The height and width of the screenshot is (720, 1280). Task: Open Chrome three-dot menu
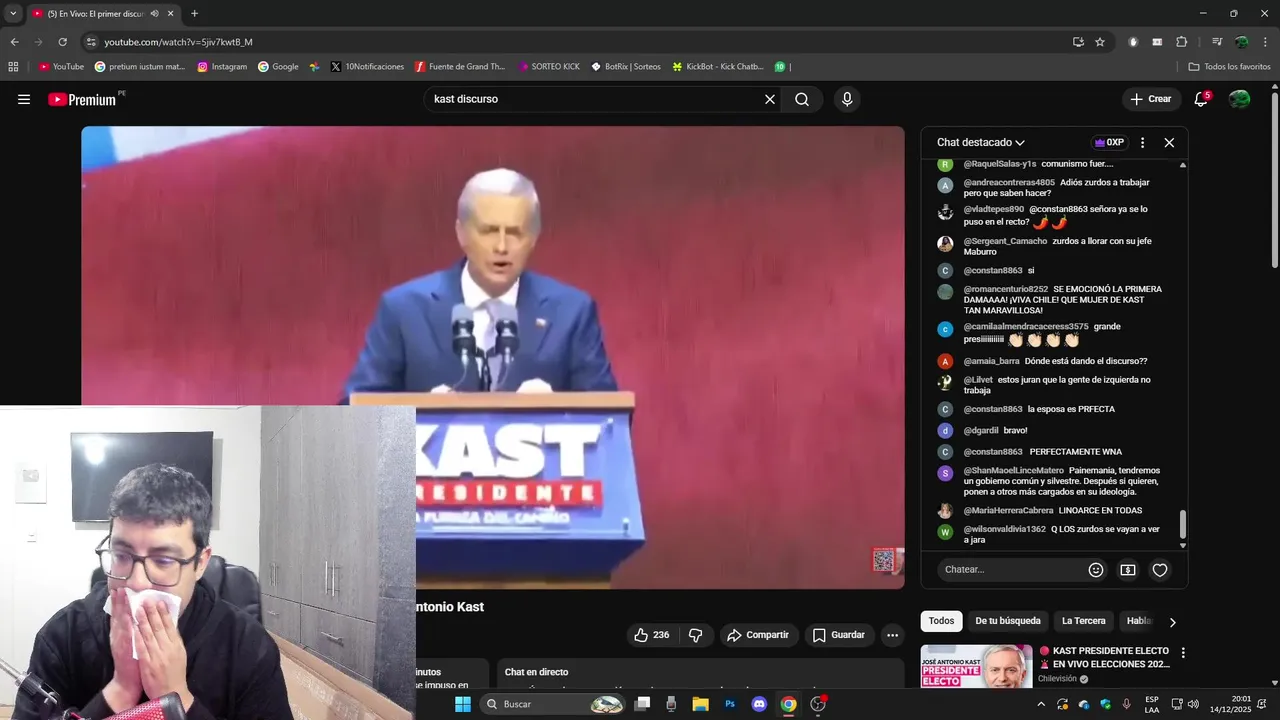(x=1264, y=42)
